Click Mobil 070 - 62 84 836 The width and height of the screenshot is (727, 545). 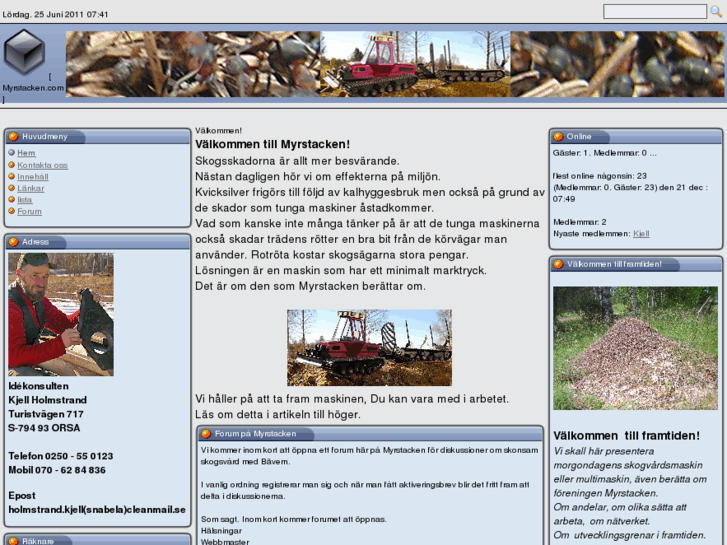[x=57, y=470]
